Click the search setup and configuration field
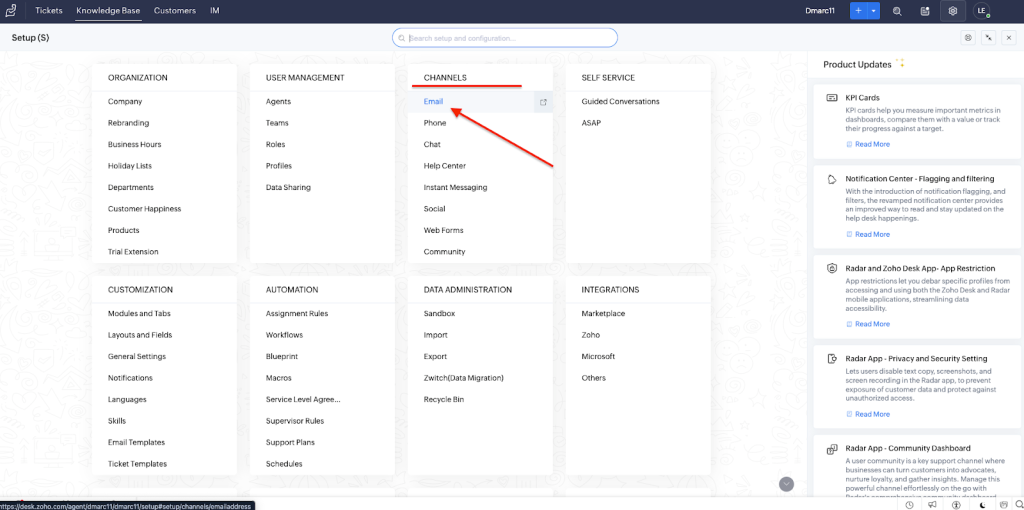The width and height of the screenshot is (1024, 510). coord(505,38)
